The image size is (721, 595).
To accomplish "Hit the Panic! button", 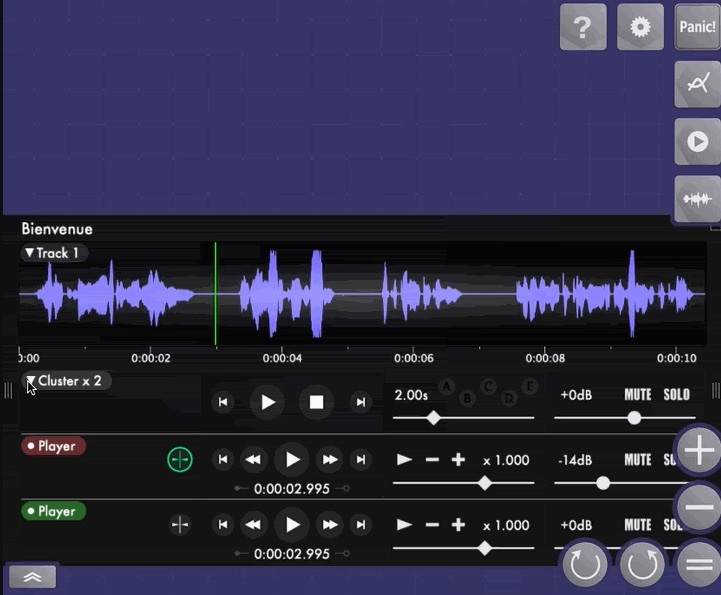I will tap(697, 27).
